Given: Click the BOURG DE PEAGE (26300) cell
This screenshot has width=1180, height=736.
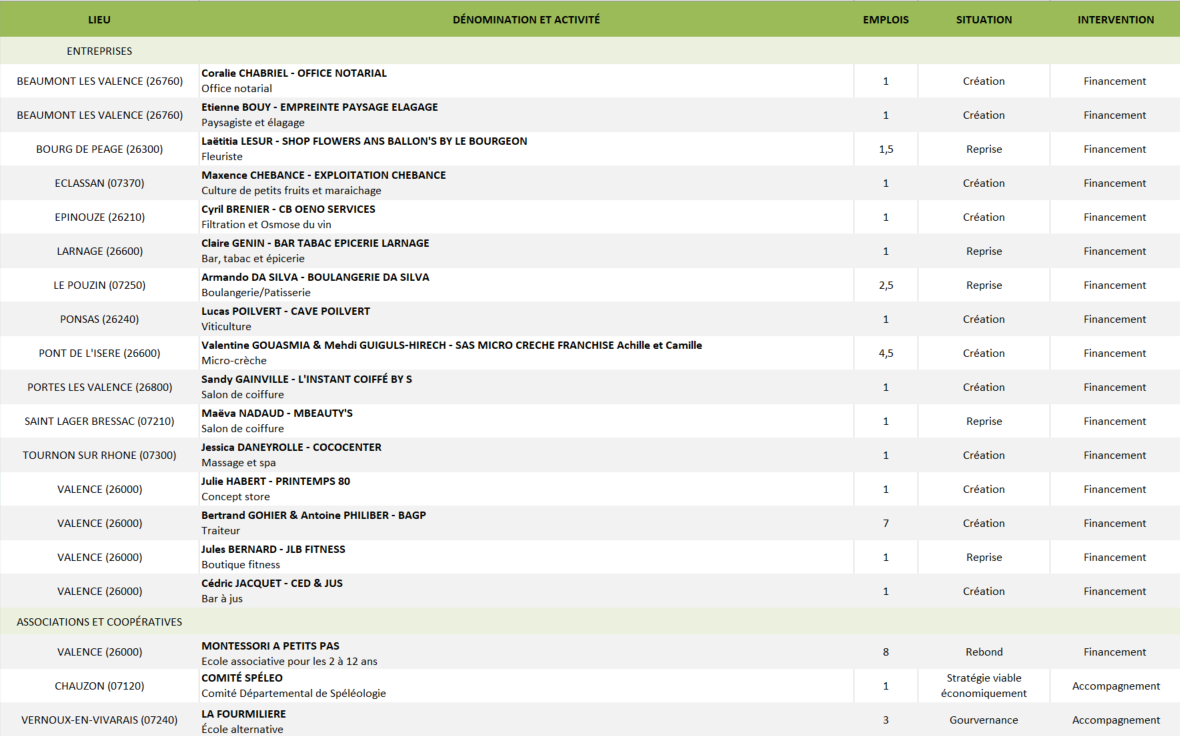Looking at the screenshot, I should (x=99, y=149).
